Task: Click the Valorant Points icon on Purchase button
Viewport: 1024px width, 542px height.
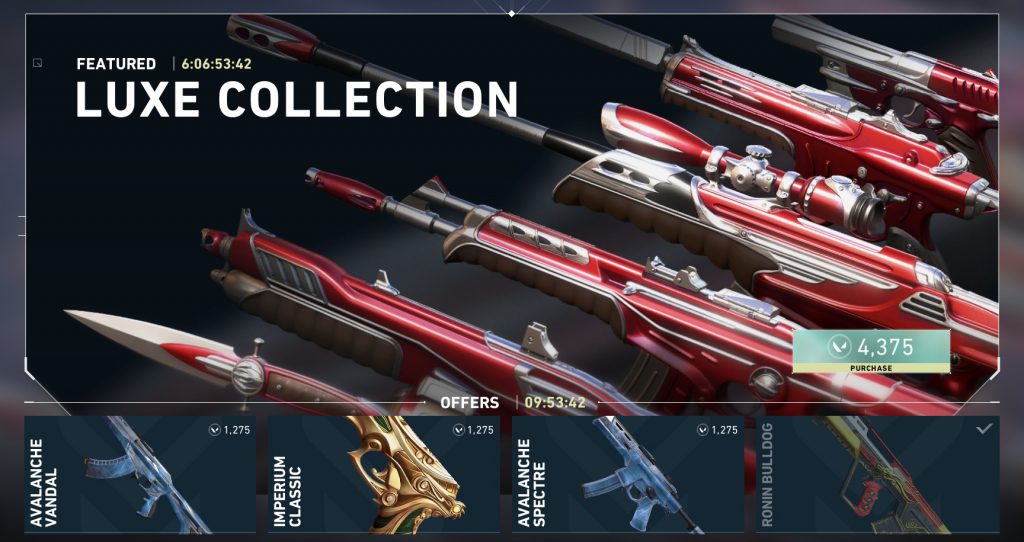Action: [840, 347]
